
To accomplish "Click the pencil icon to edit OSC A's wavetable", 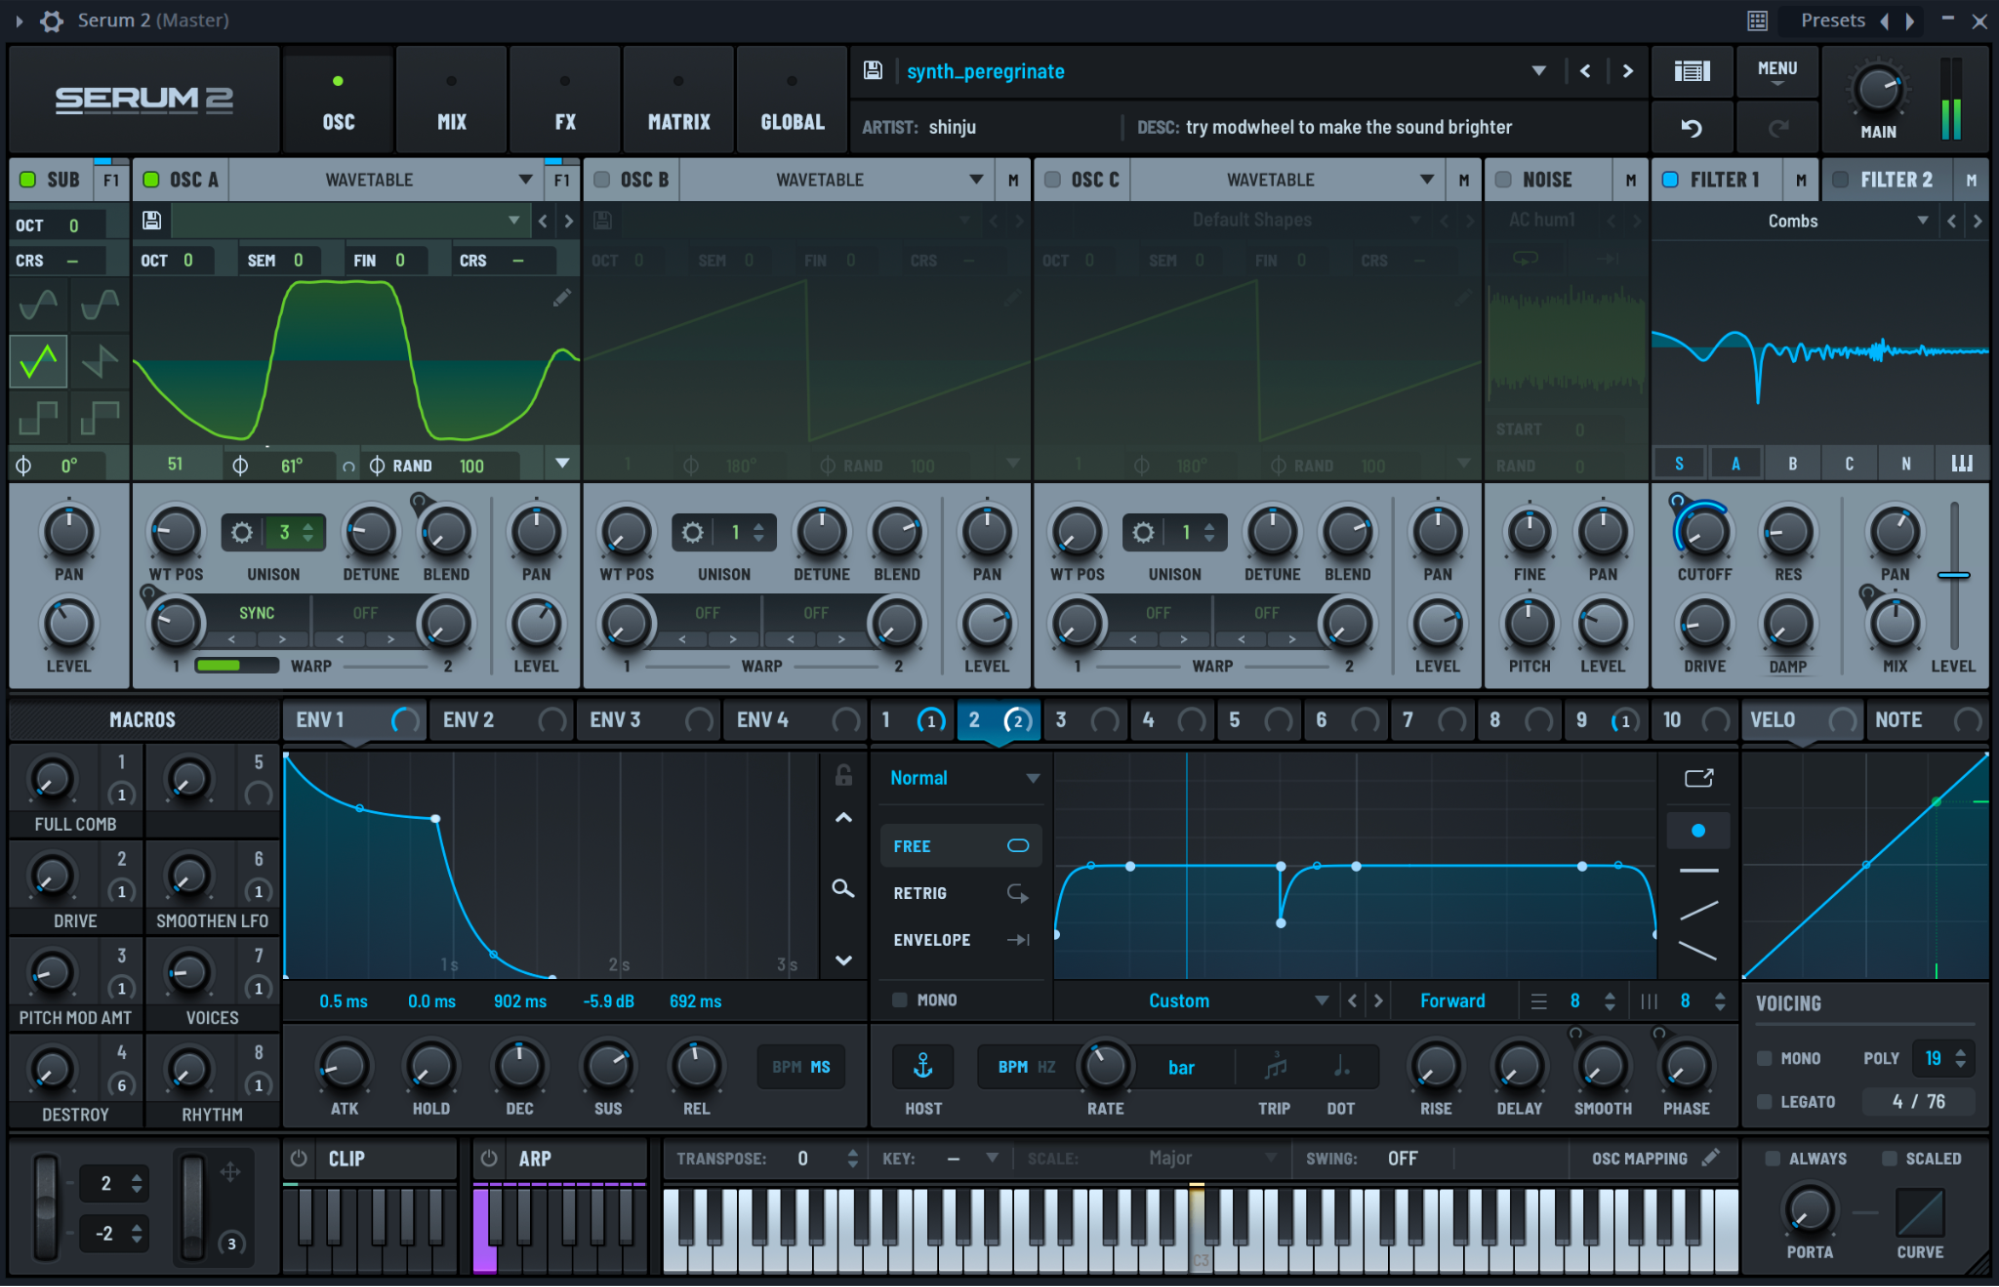I will click(563, 297).
